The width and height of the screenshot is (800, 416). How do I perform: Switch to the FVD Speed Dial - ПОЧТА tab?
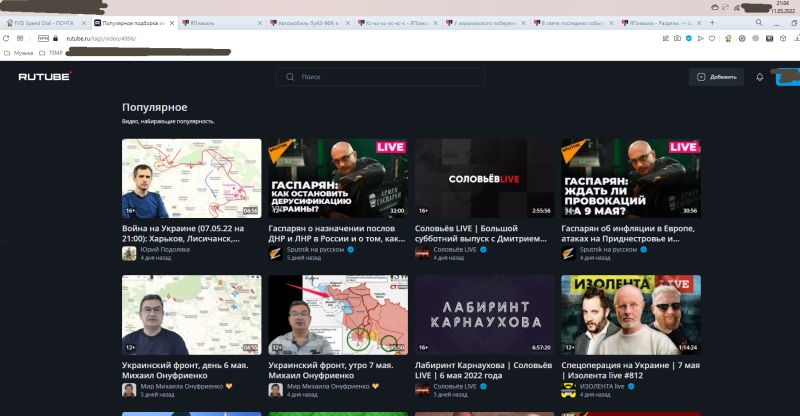44,23
